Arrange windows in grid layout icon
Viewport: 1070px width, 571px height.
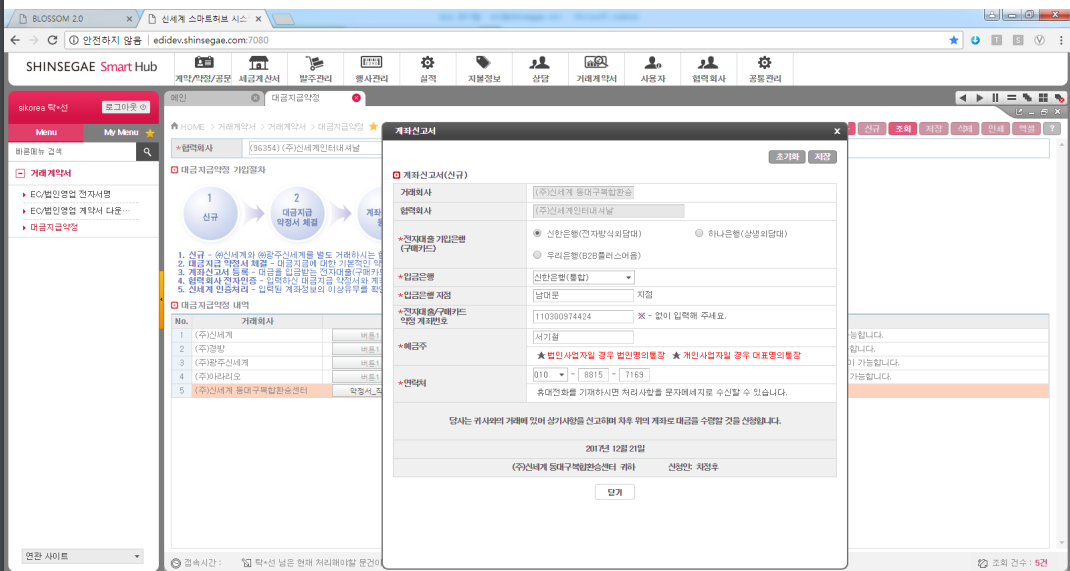pos(1043,98)
